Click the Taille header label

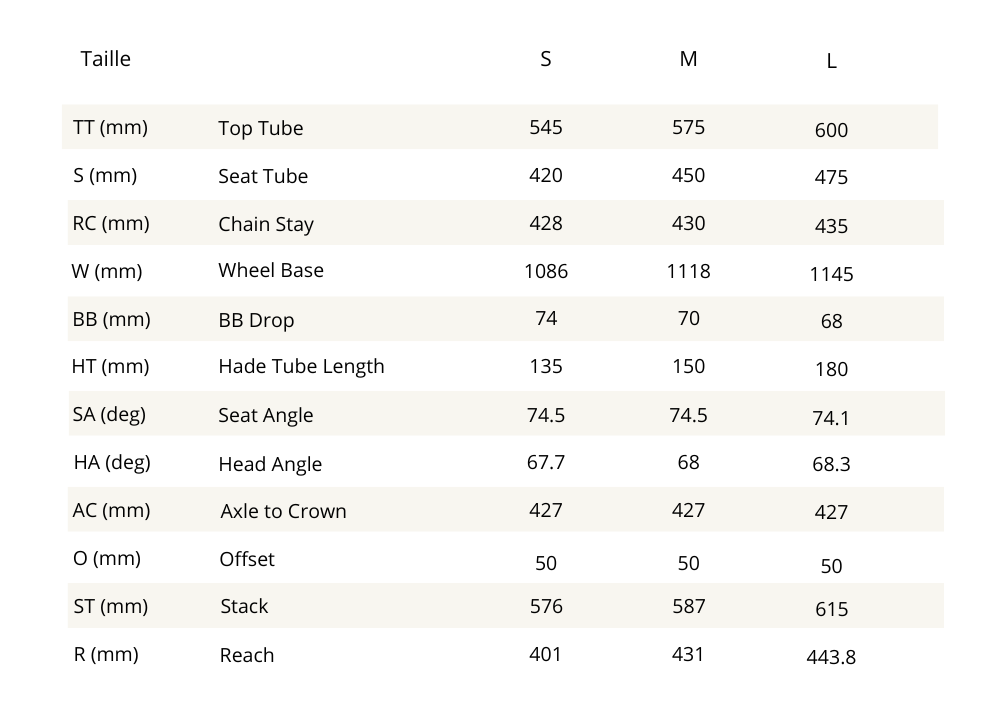tap(105, 59)
